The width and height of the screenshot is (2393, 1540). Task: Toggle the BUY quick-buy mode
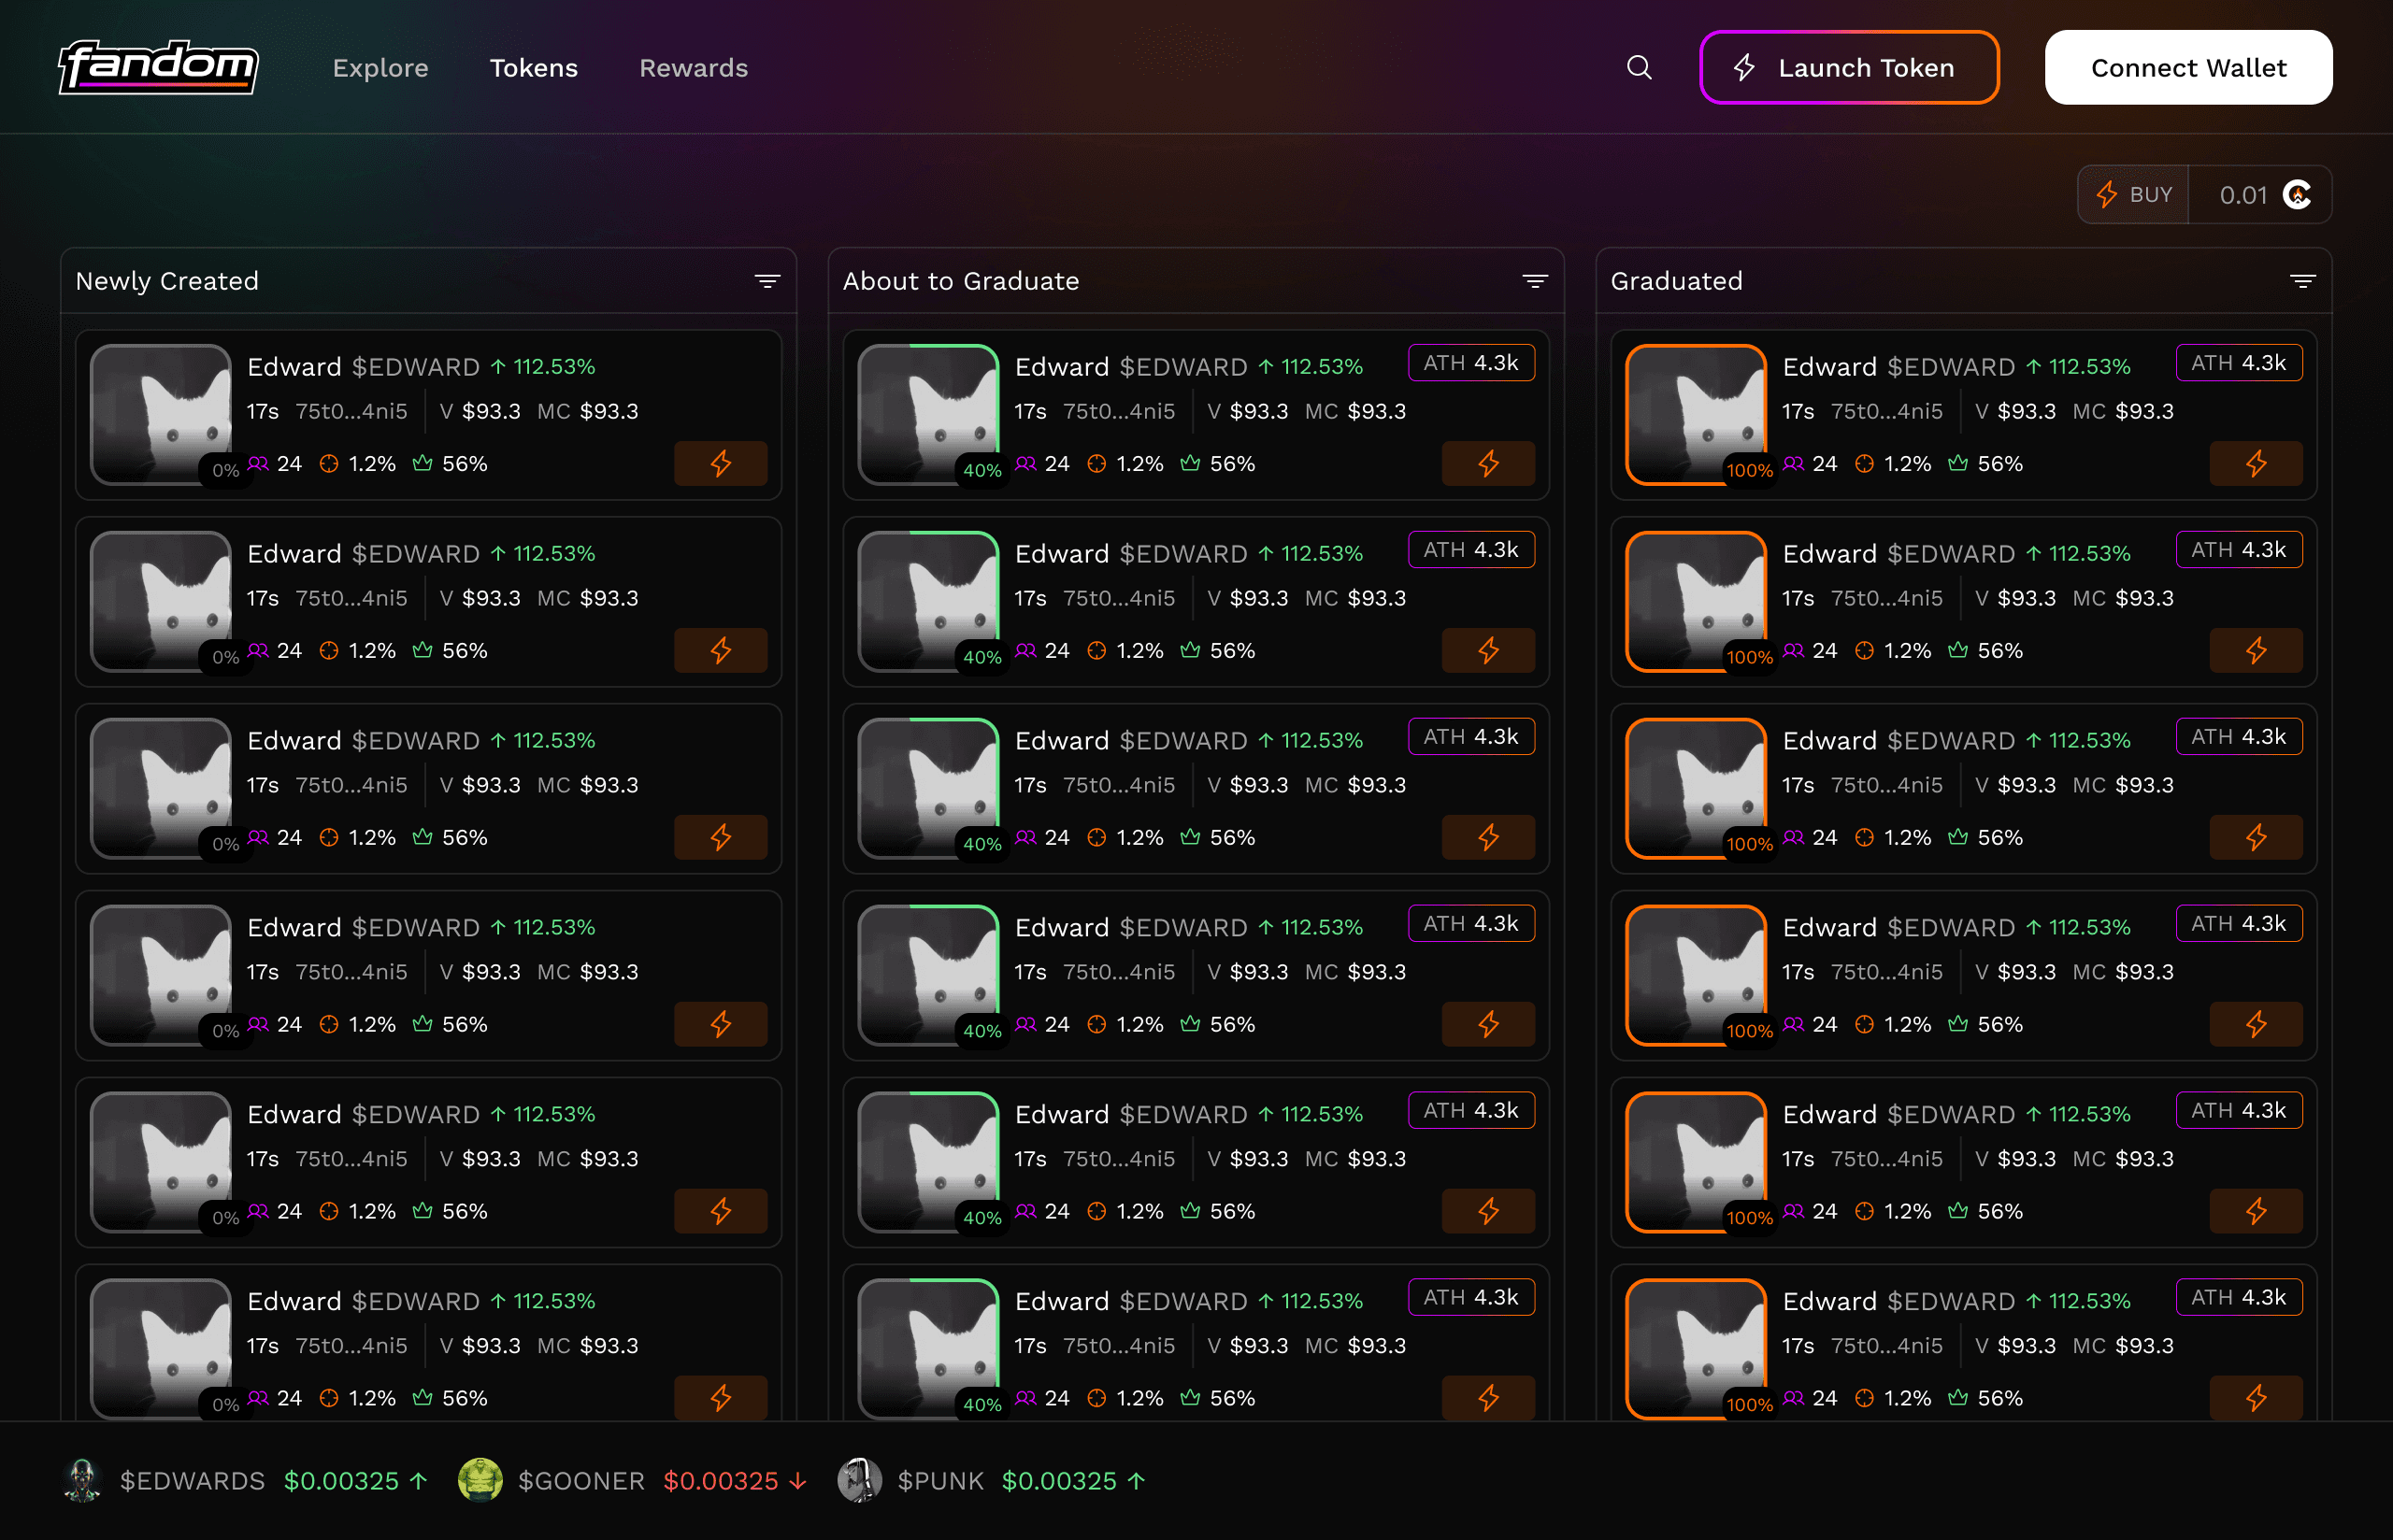(x=2133, y=195)
